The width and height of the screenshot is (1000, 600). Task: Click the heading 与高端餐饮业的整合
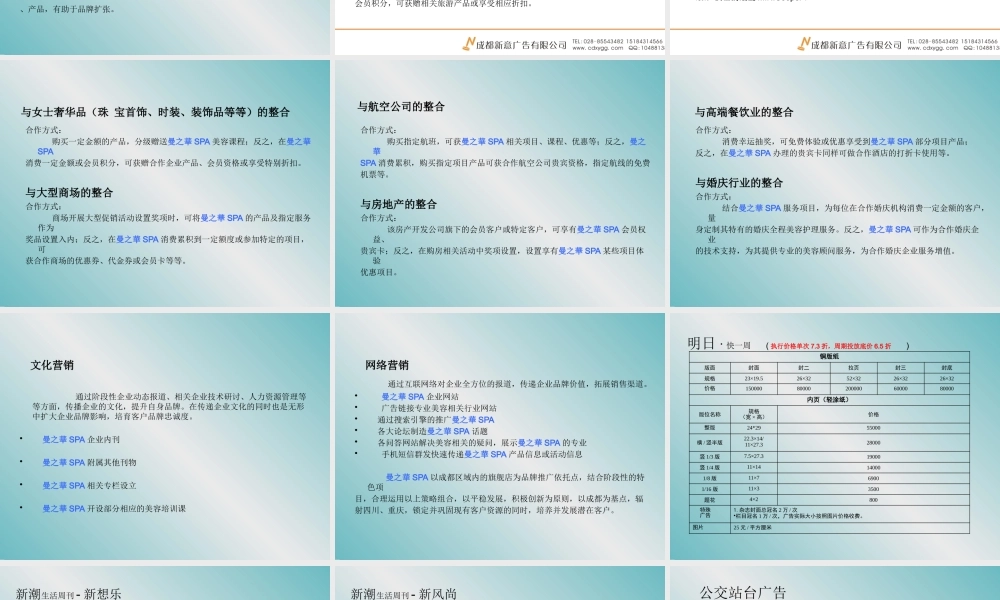coord(744,112)
